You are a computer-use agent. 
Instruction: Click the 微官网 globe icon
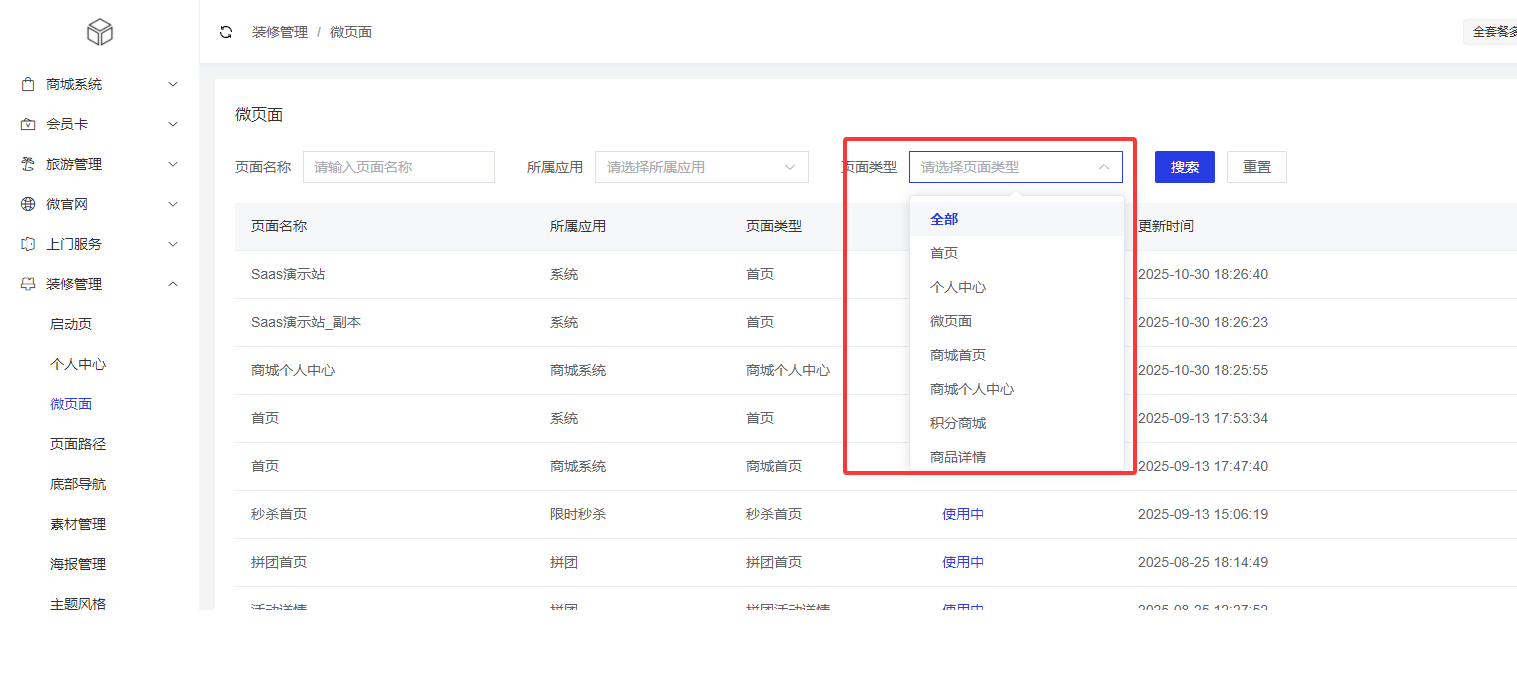(x=28, y=204)
